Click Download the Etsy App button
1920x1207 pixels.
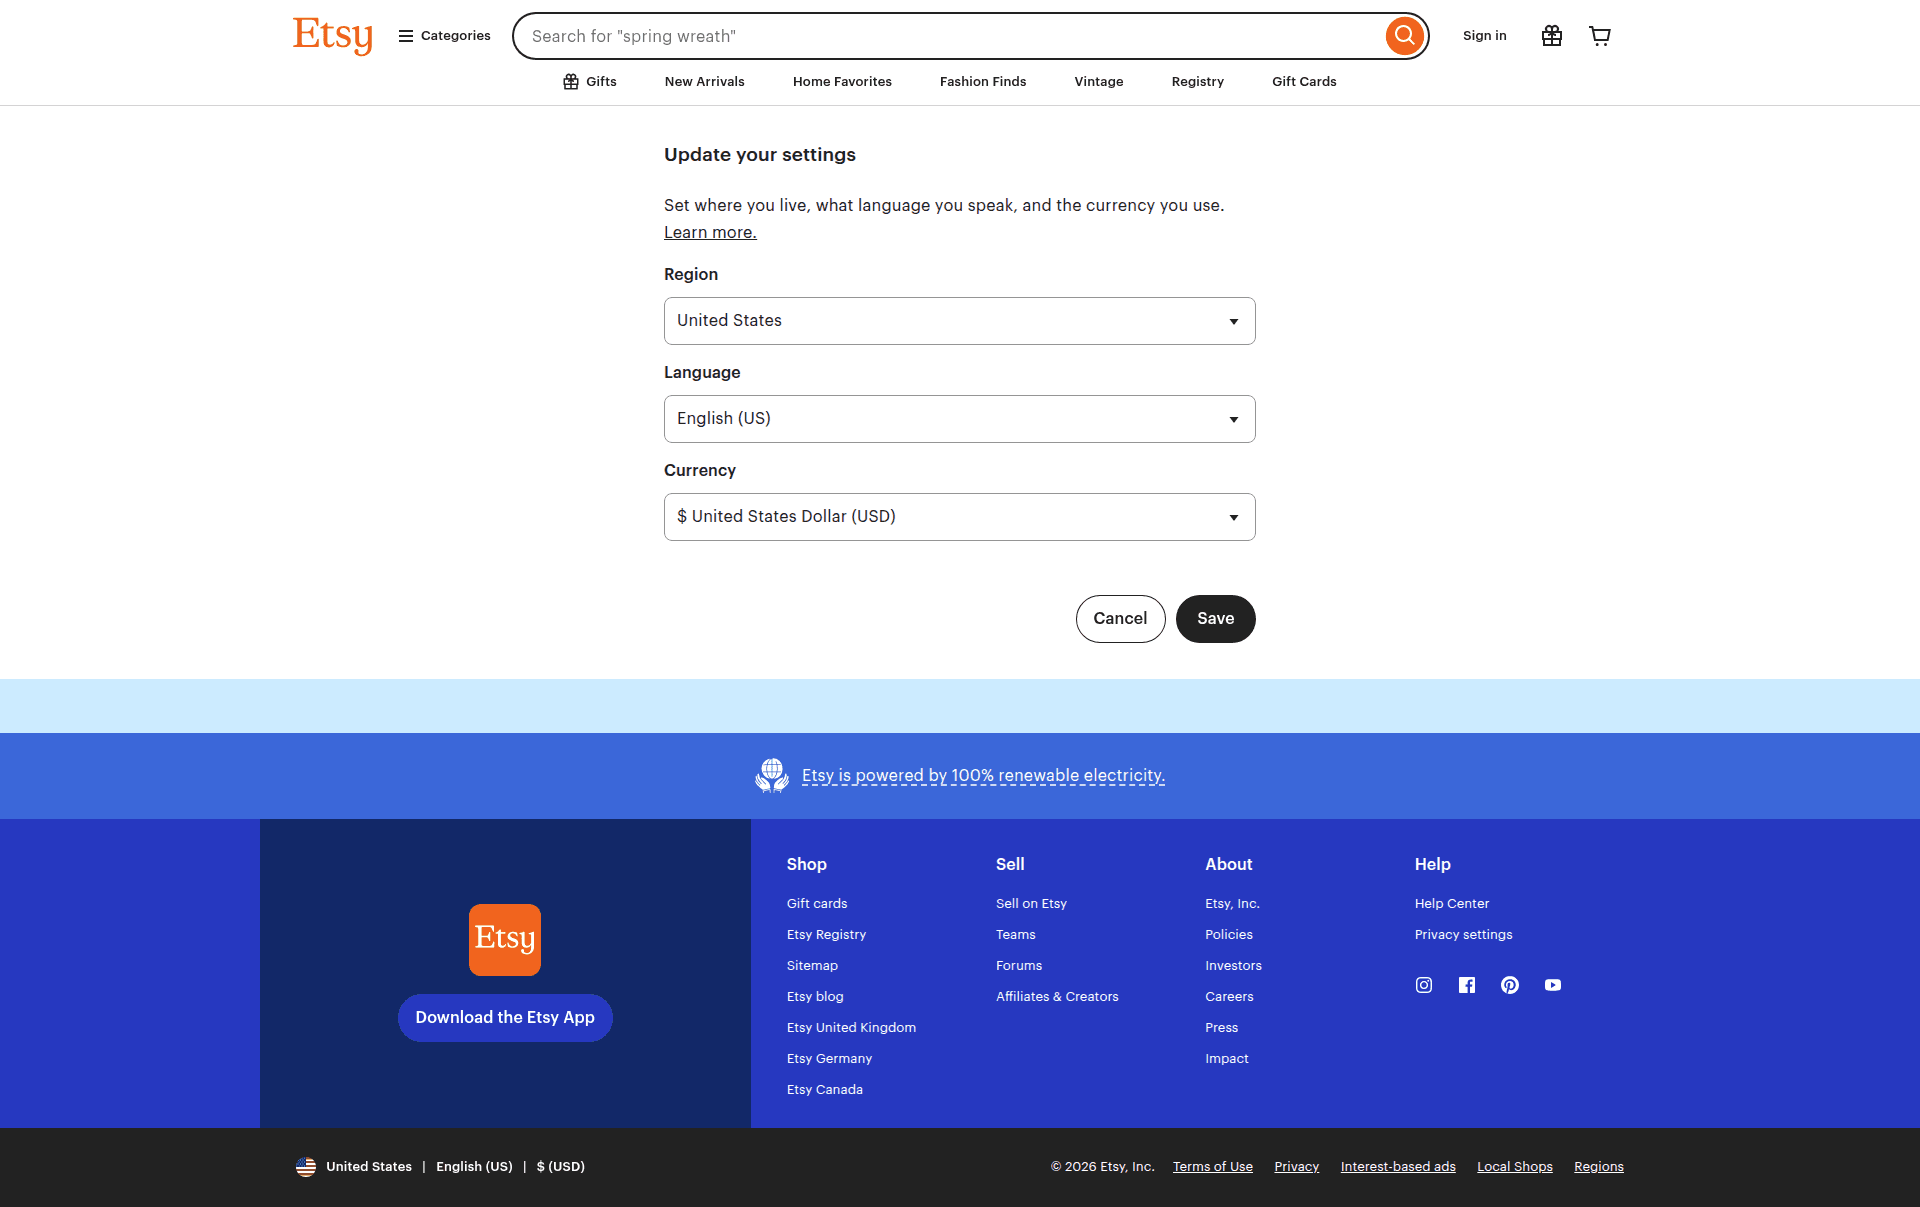pos(505,1018)
